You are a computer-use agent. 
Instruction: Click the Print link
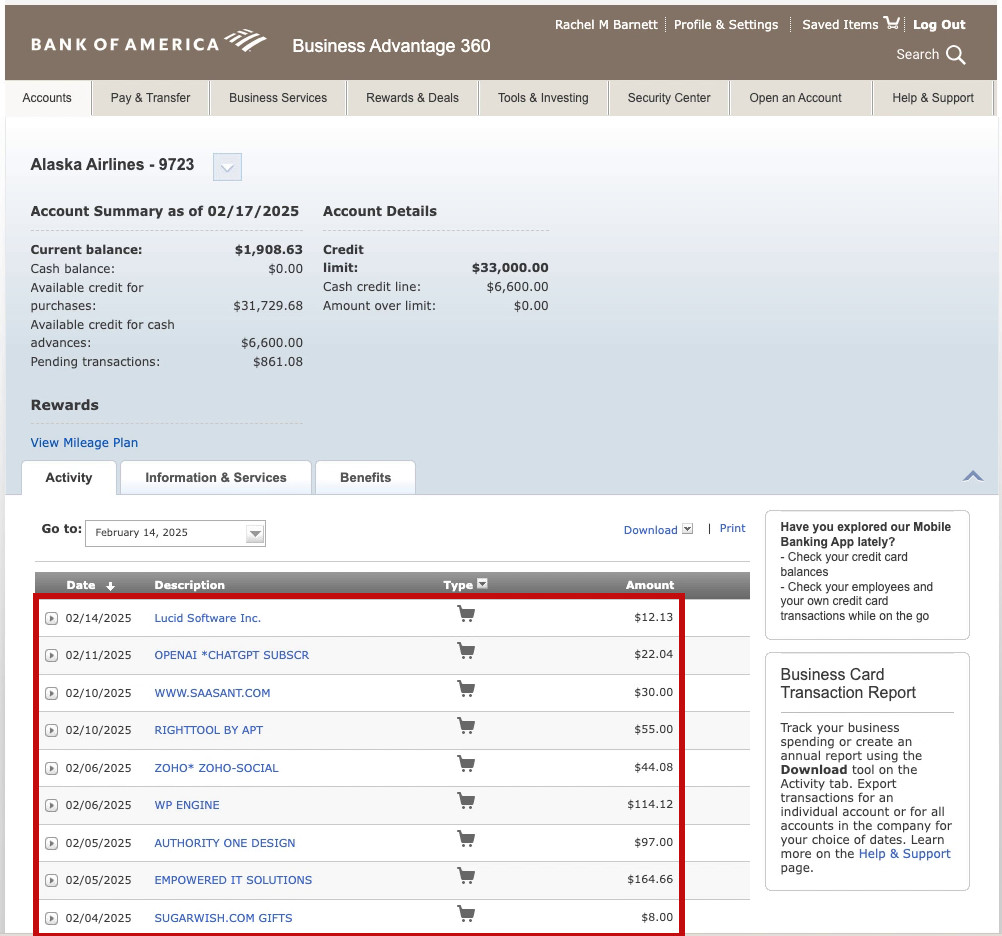click(732, 528)
